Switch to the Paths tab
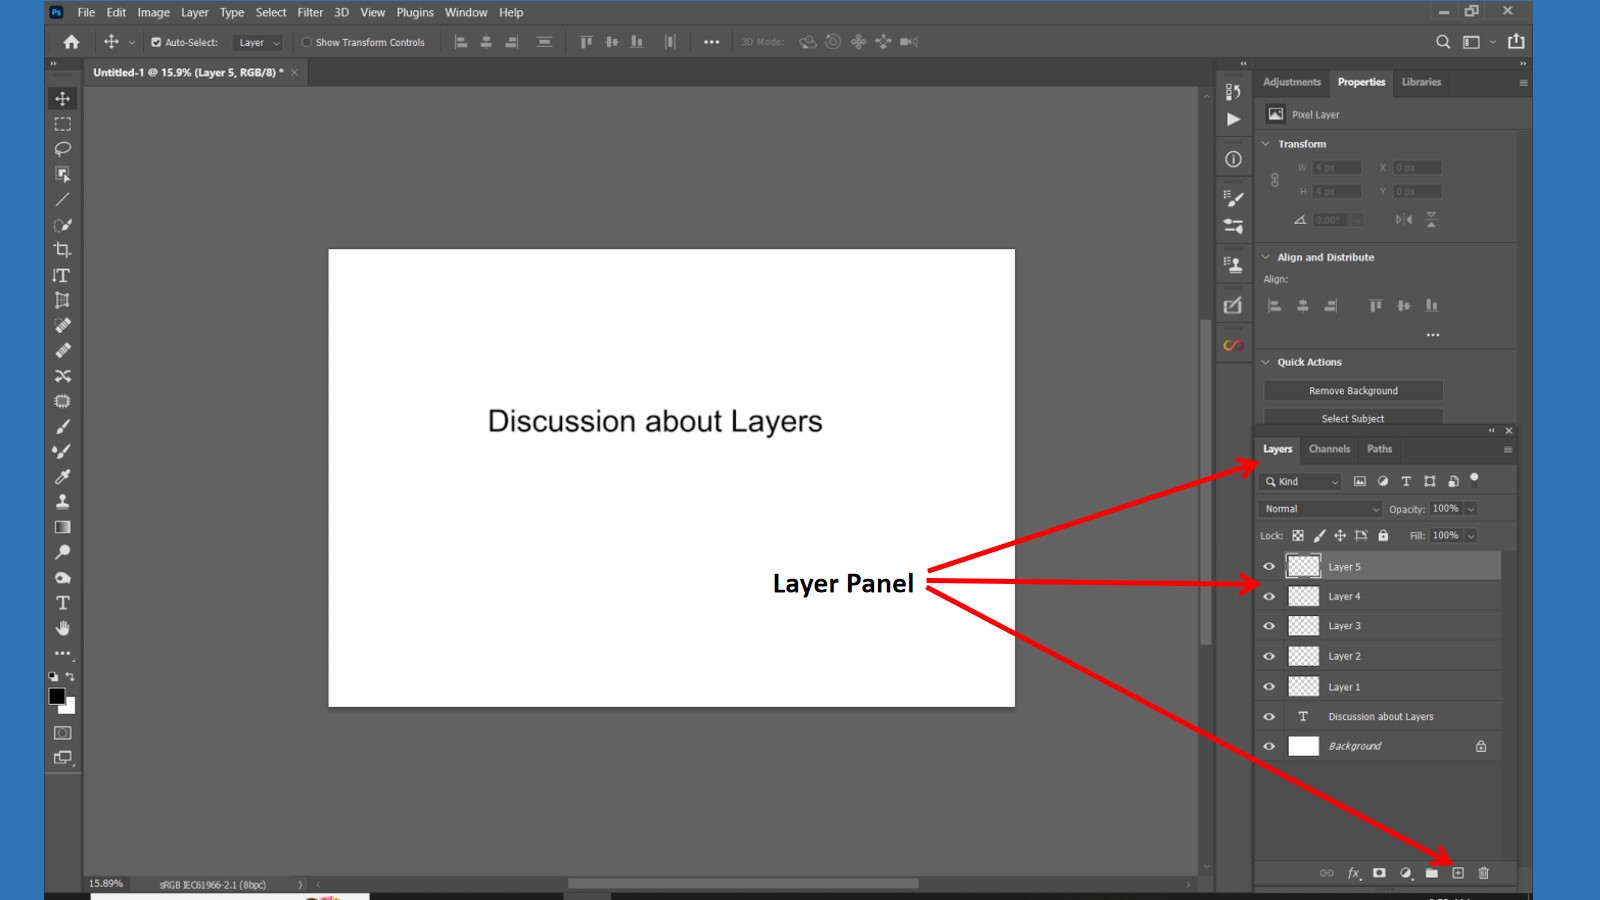This screenshot has width=1600, height=900. click(x=1379, y=449)
